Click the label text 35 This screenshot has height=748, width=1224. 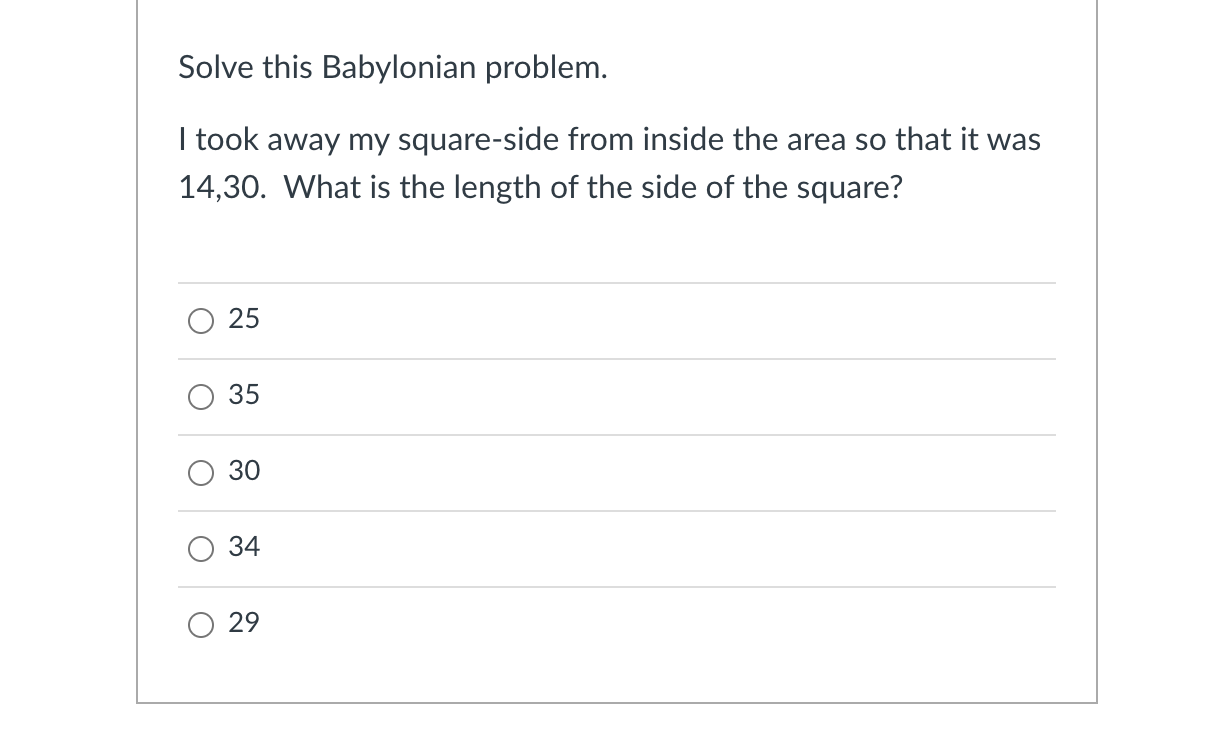click(x=244, y=396)
